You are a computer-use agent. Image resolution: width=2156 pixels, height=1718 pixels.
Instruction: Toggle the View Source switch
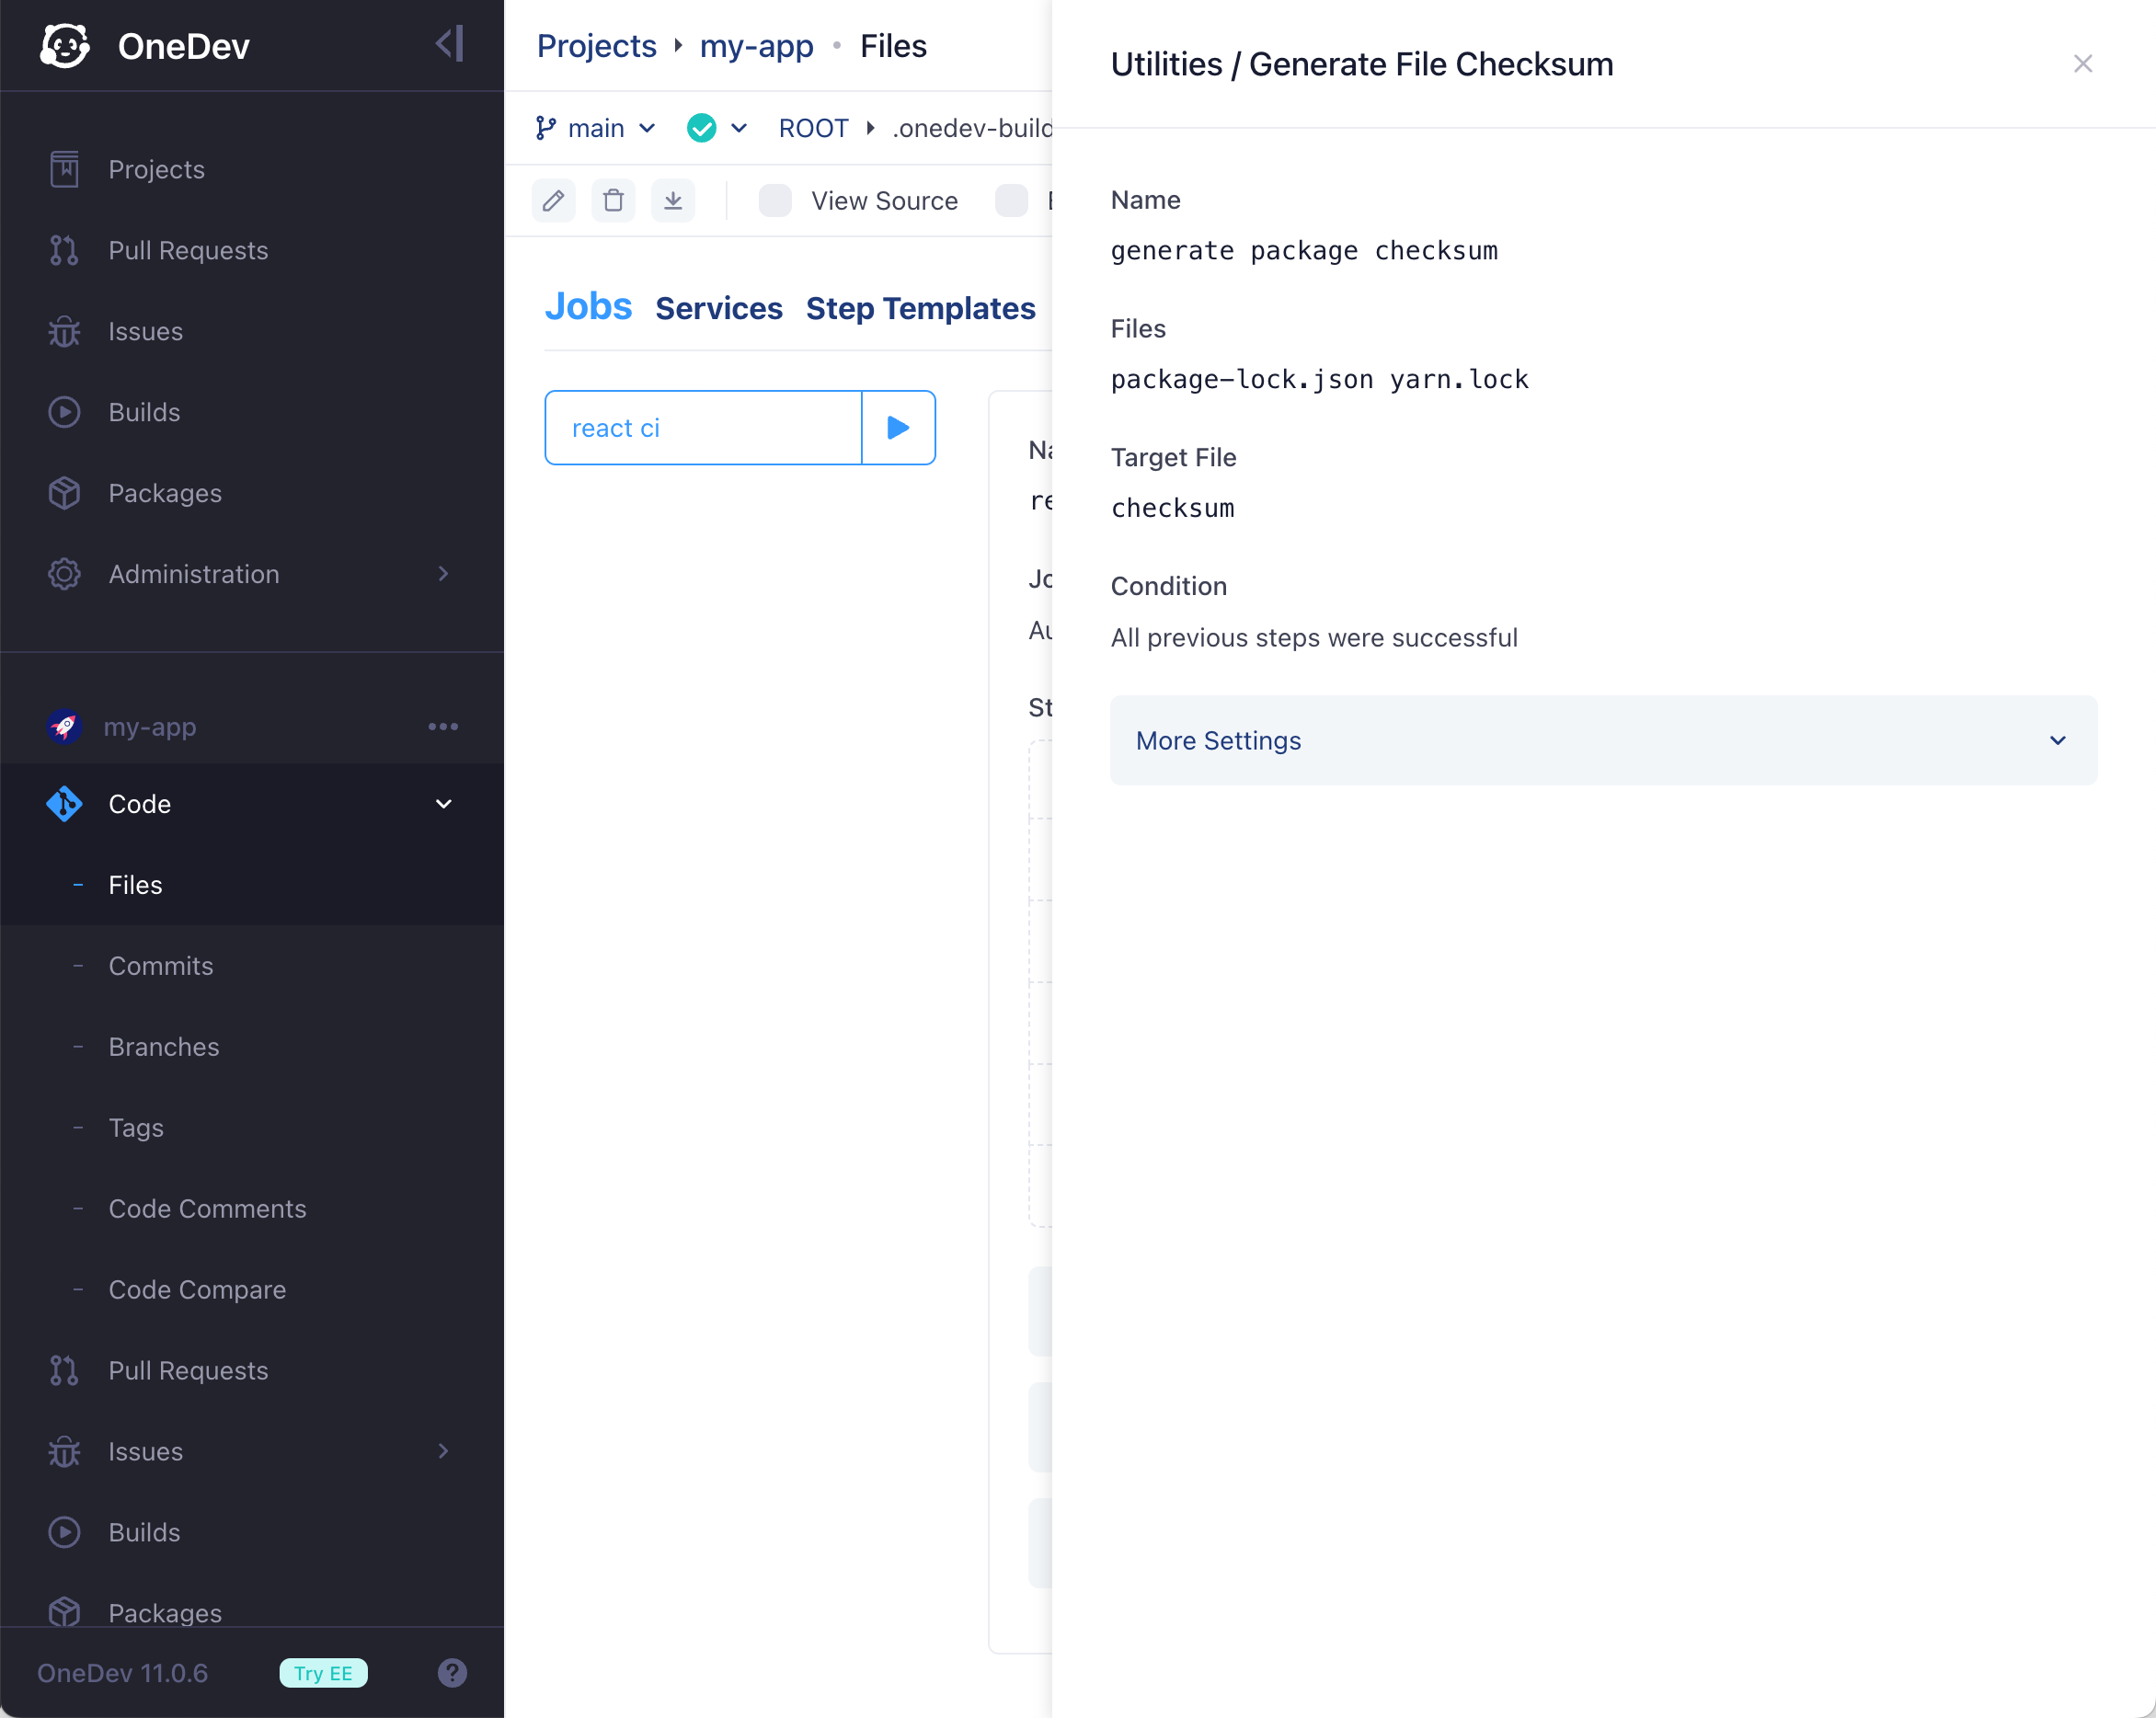pos(775,201)
